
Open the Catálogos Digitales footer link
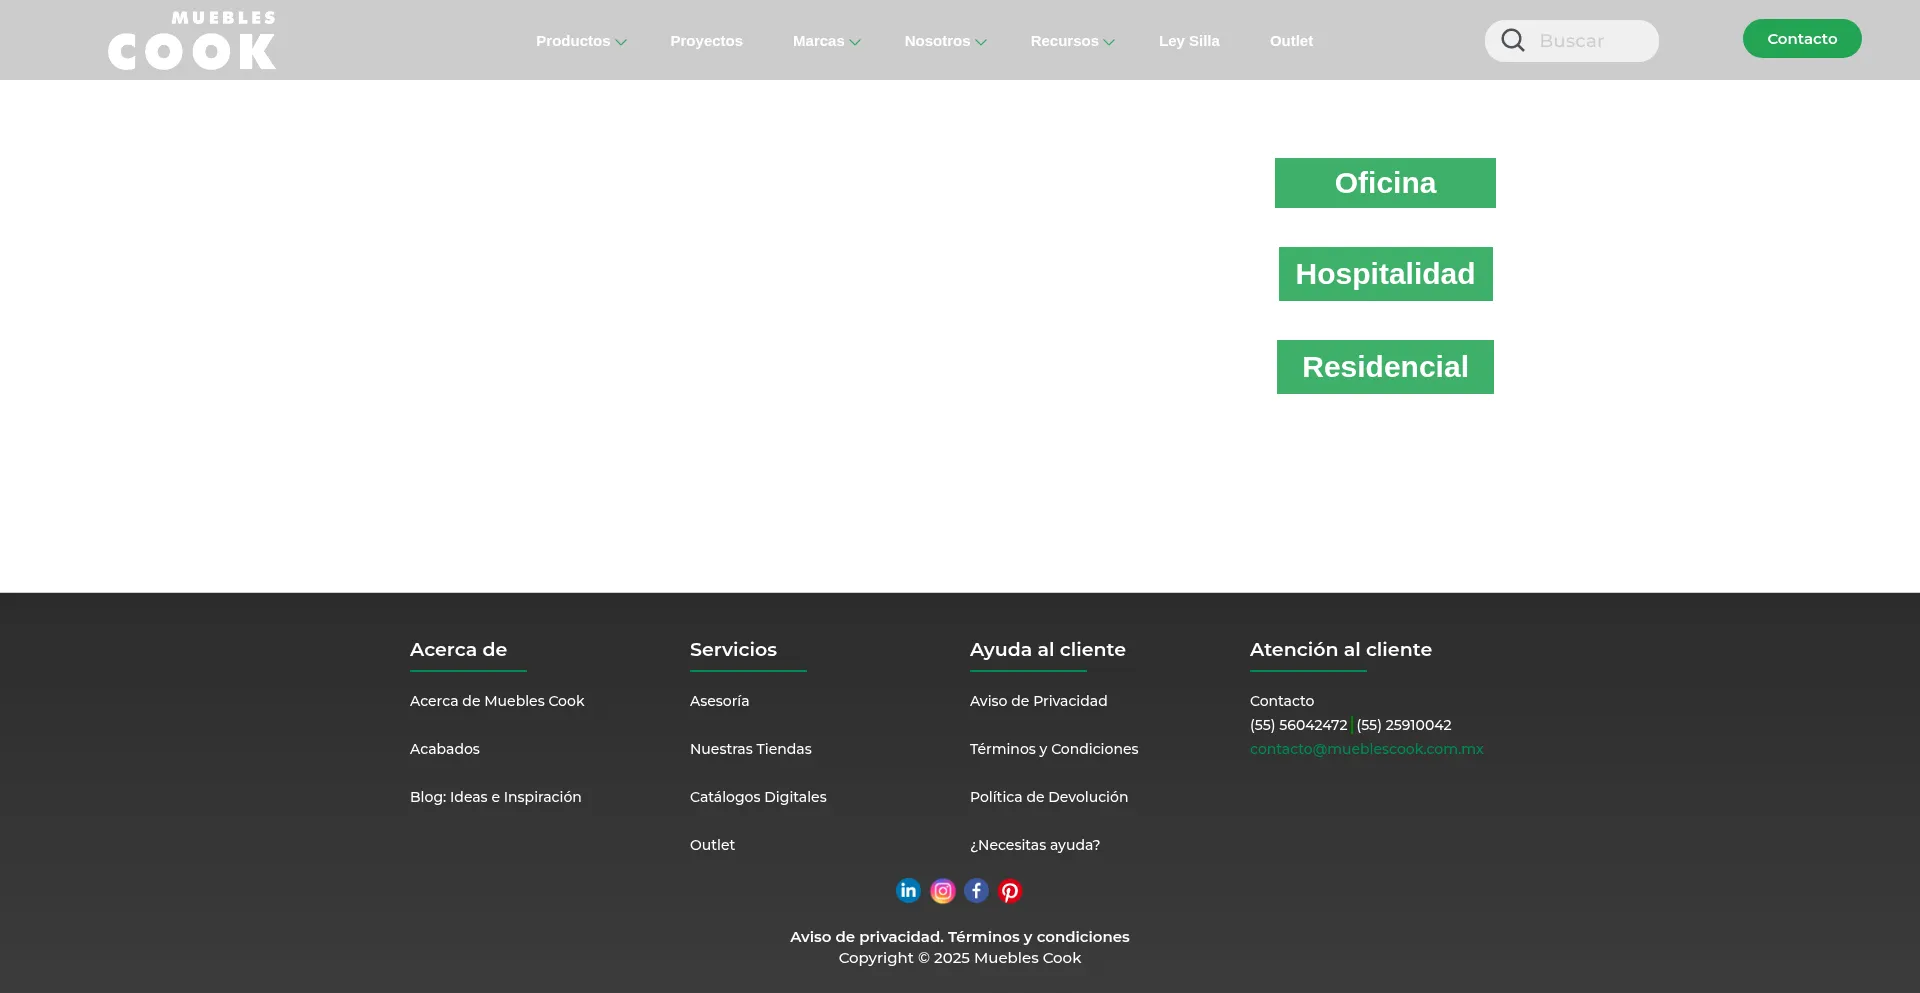758,797
